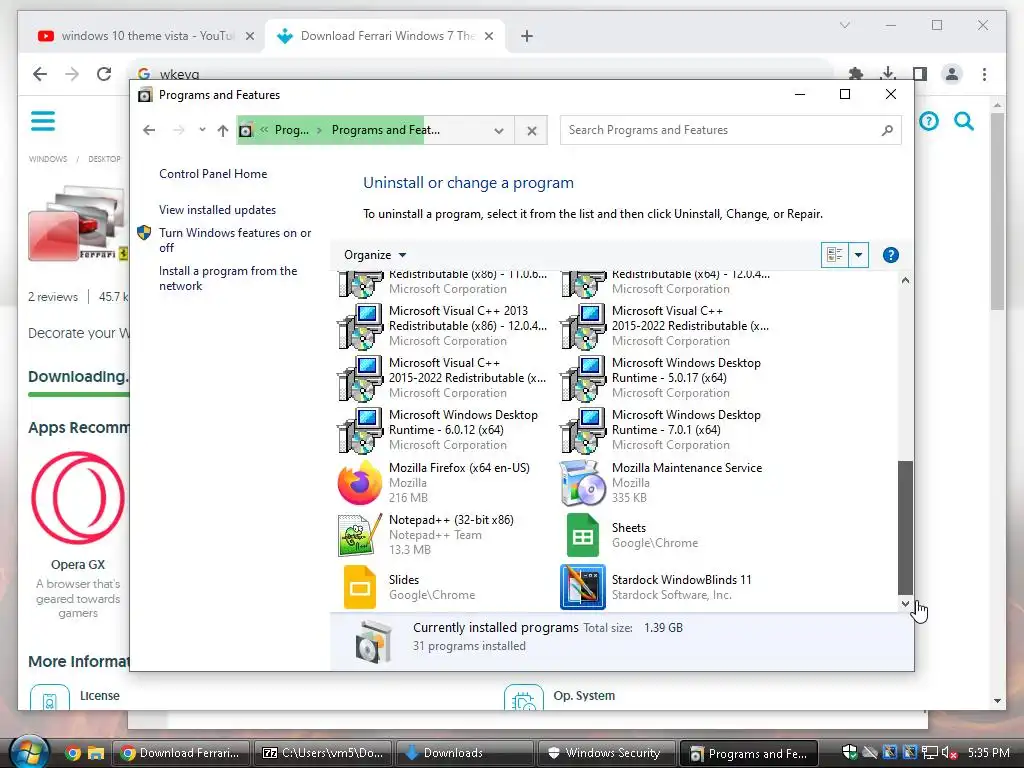Select the Mozilla Firefox program icon
The height and width of the screenshot is (768, 1024).
(x=359, y=483)
